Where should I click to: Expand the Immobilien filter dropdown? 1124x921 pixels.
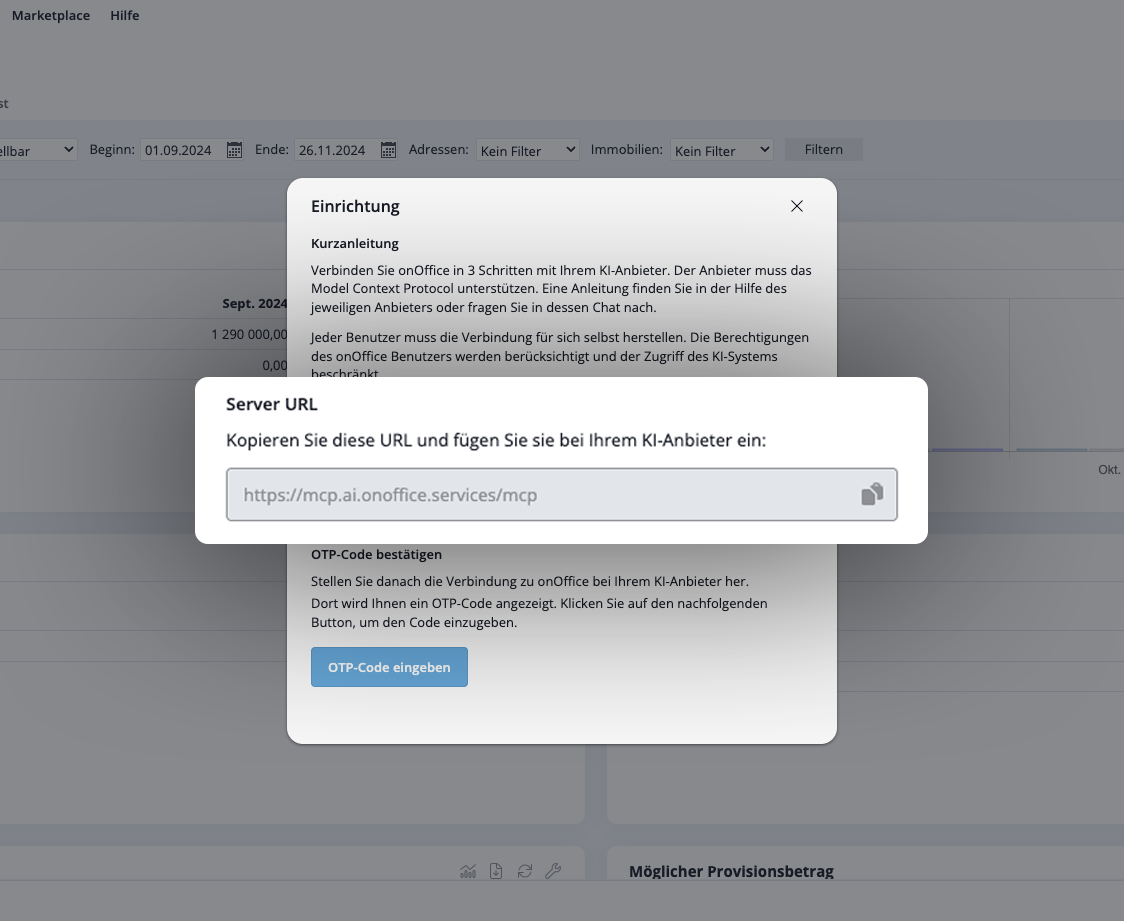(x=722, y=150)
